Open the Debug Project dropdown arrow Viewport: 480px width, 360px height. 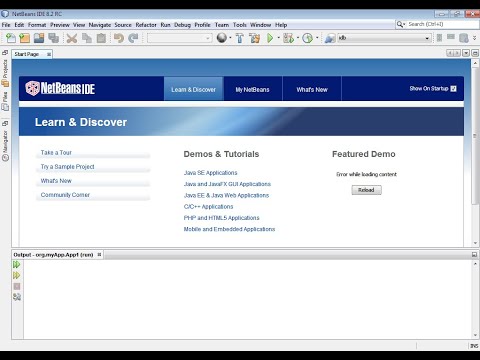click(298, 38)
